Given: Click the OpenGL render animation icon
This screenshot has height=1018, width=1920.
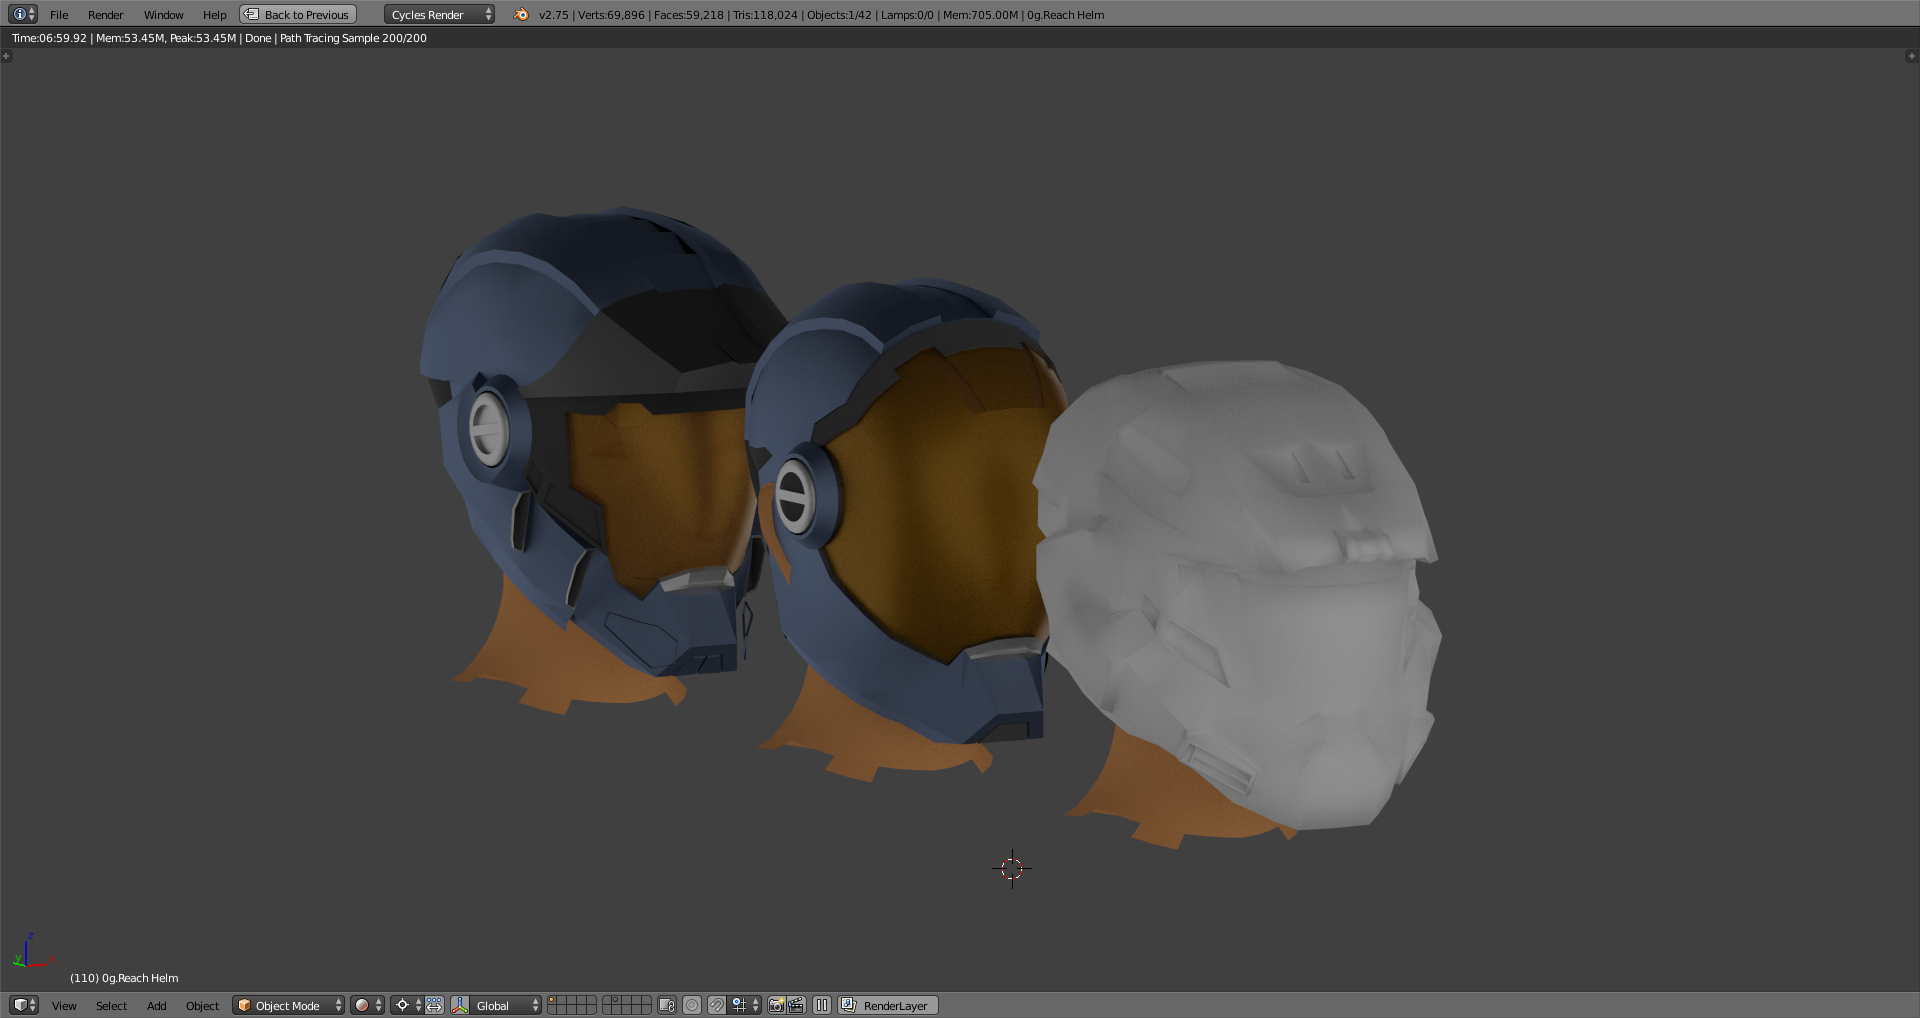Looking at the screenshot, I should click(796, 1005).
